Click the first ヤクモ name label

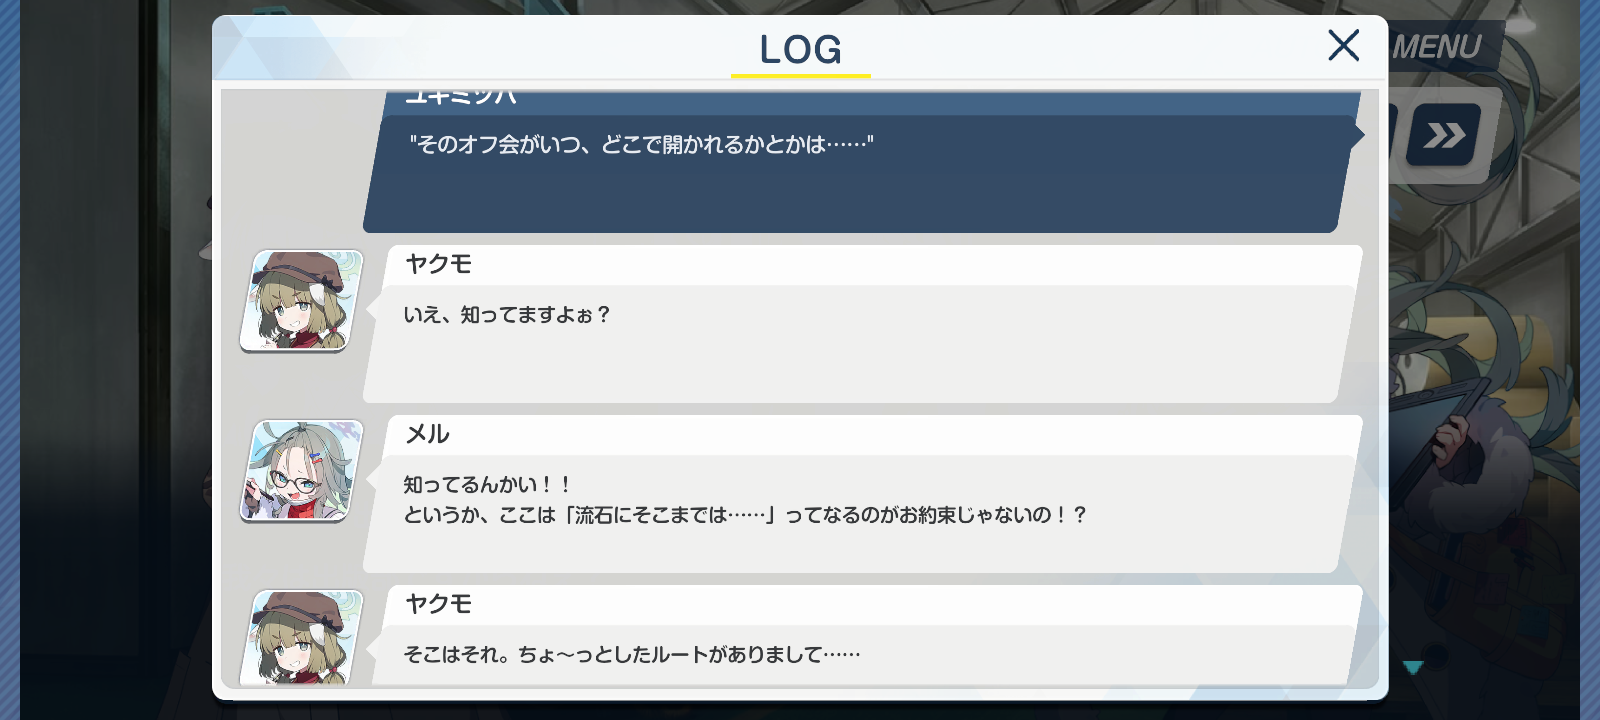[438, 264]
